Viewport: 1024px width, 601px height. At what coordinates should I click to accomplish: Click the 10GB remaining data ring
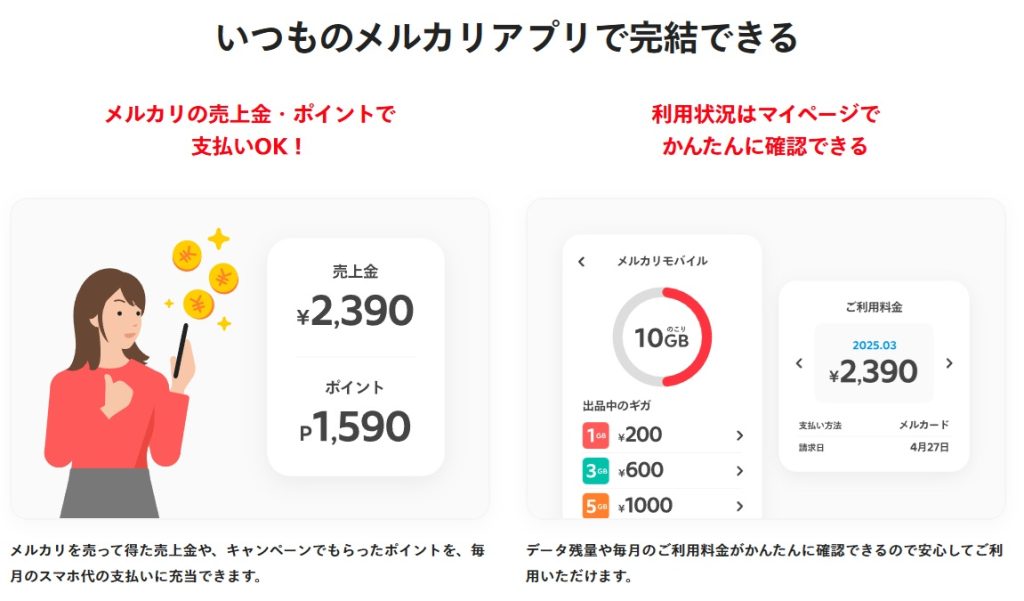pos(662,337)
